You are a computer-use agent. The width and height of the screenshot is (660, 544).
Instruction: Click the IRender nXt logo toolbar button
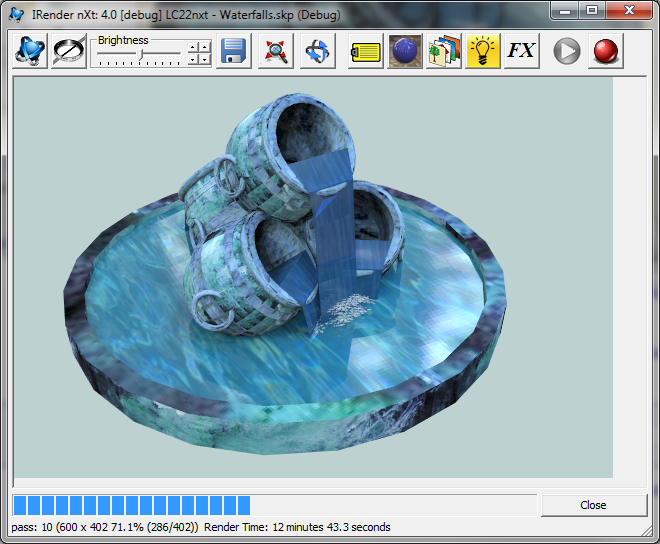tap(30, 51)
